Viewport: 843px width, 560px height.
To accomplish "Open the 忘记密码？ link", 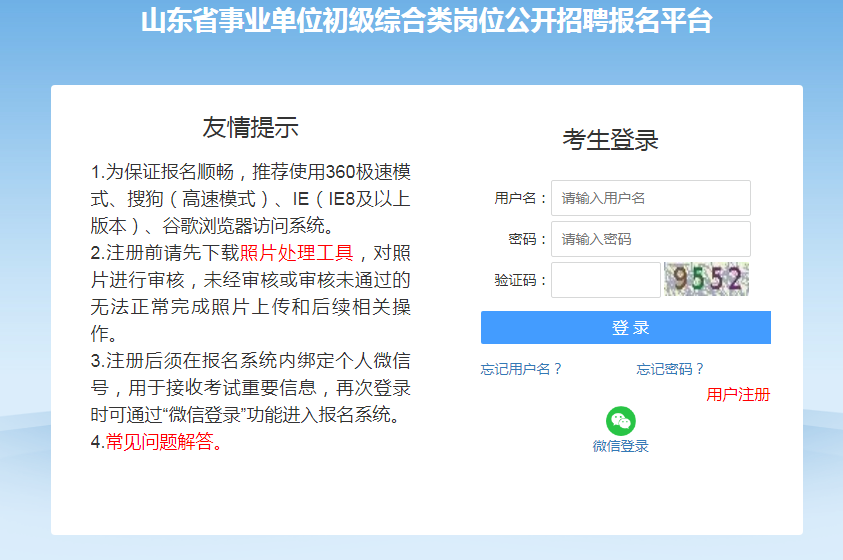I will pyautogui.click(x=670, y=369).
